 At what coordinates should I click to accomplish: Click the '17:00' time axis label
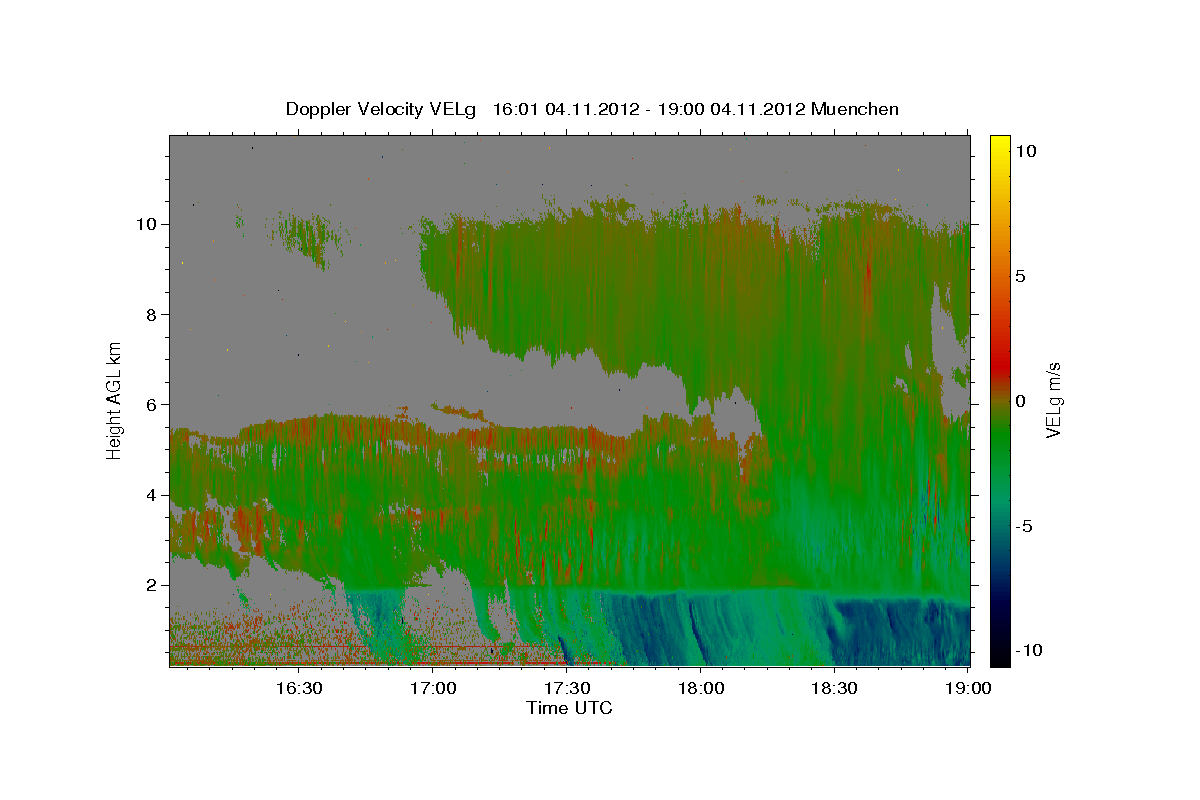[x=432, y=689]
